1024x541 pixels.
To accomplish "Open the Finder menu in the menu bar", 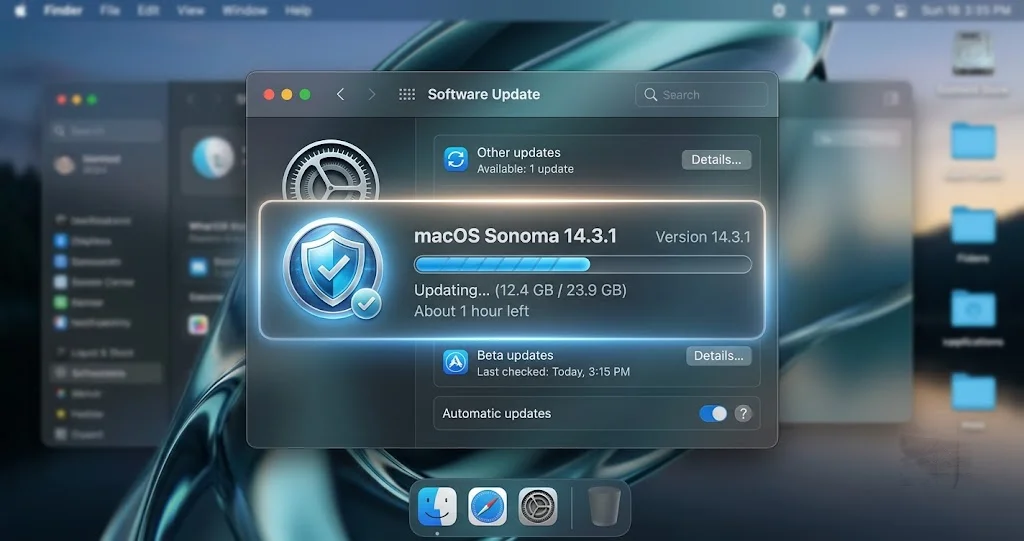I will (63, 10).
